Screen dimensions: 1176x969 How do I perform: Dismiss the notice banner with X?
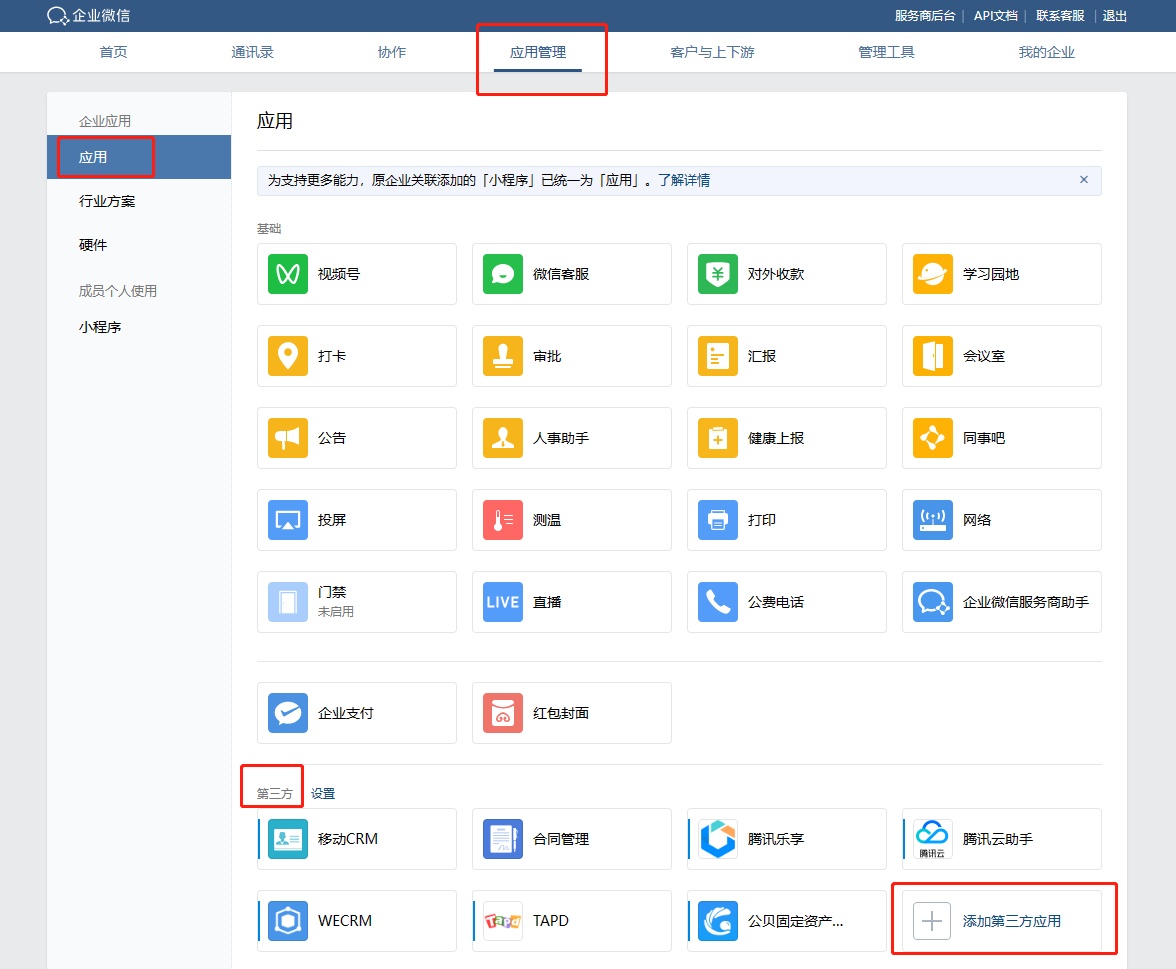(1084, 179)
